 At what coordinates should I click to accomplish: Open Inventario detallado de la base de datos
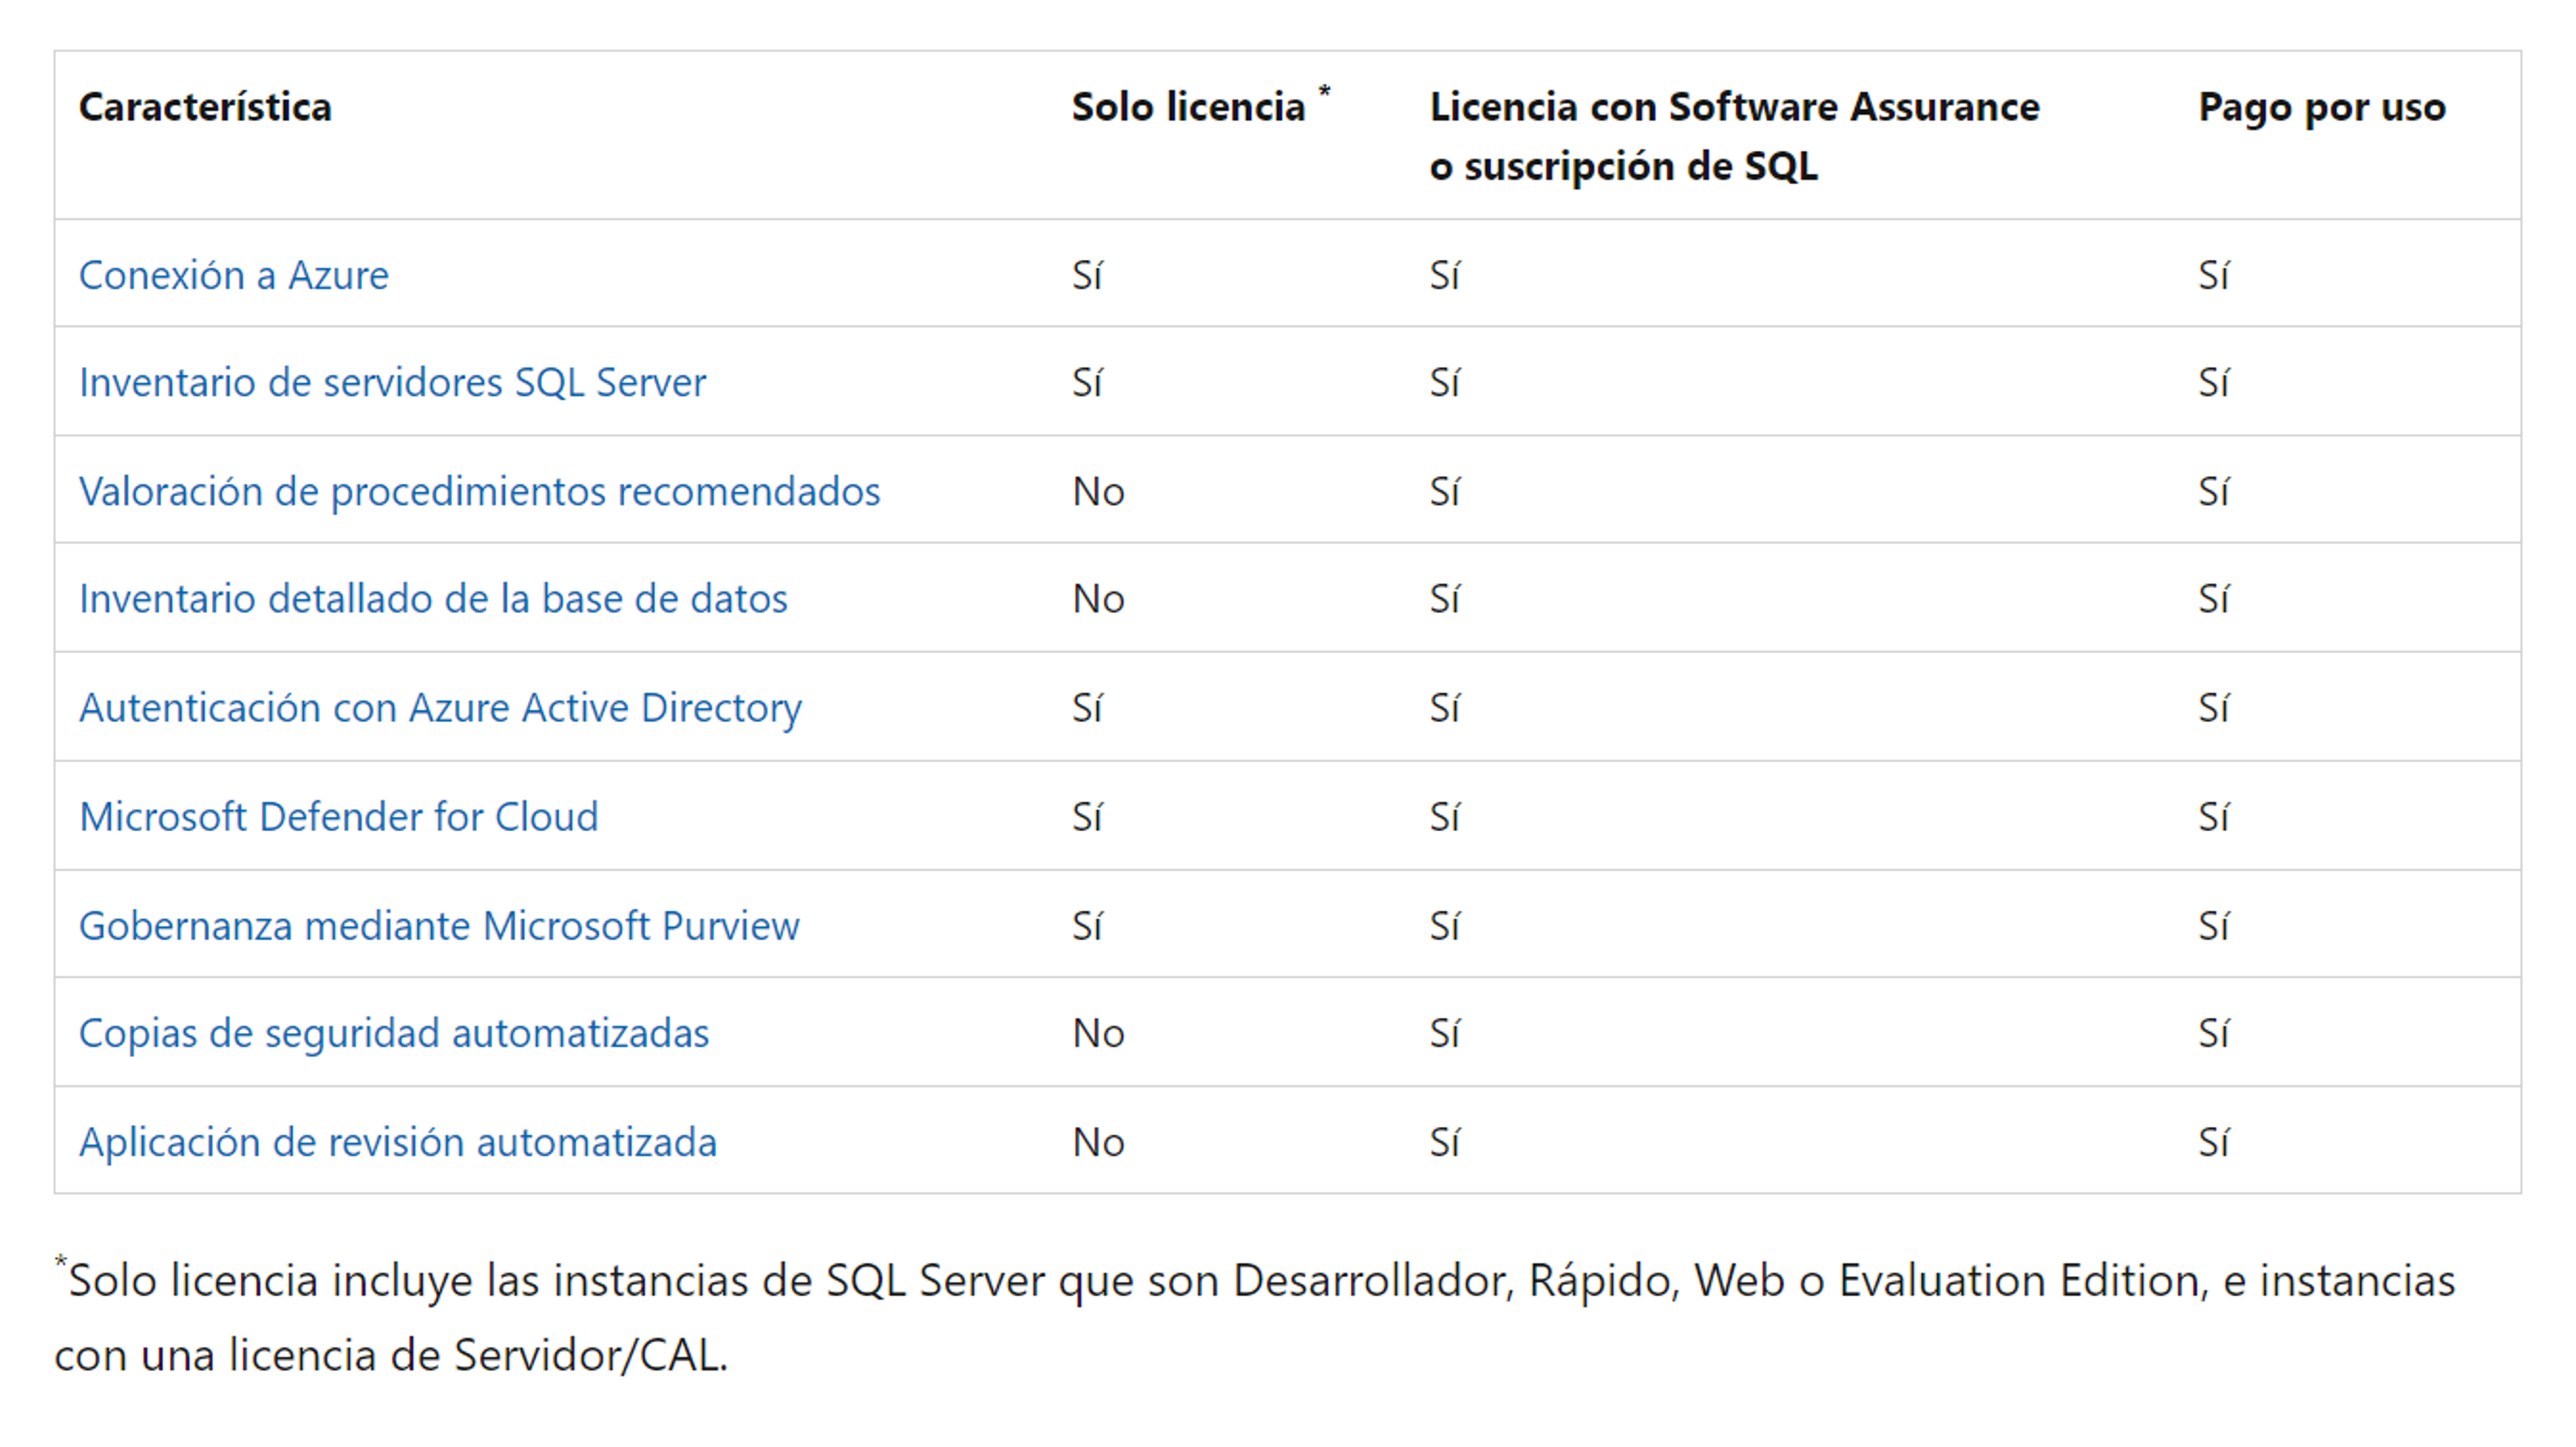(x=434, y=598)
